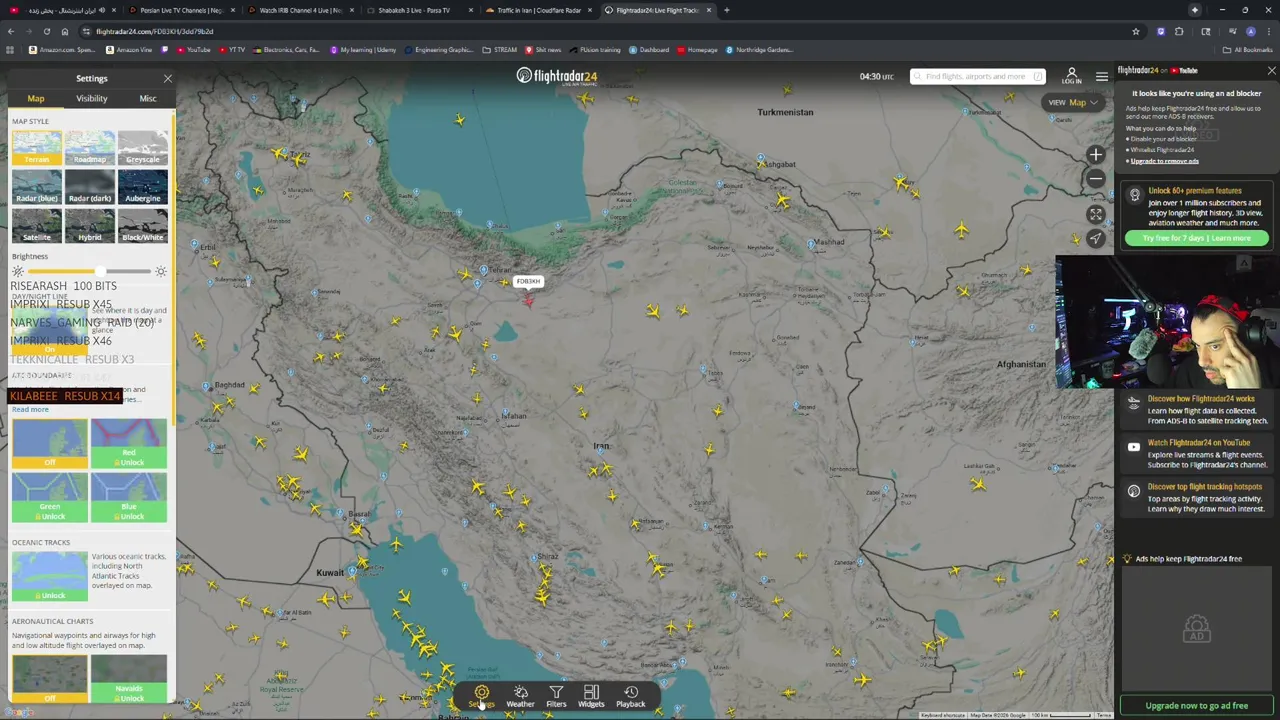Open the VIEW Map dropdown
The width and height of the screenshot is (1280, 720).
[1073, 102]
